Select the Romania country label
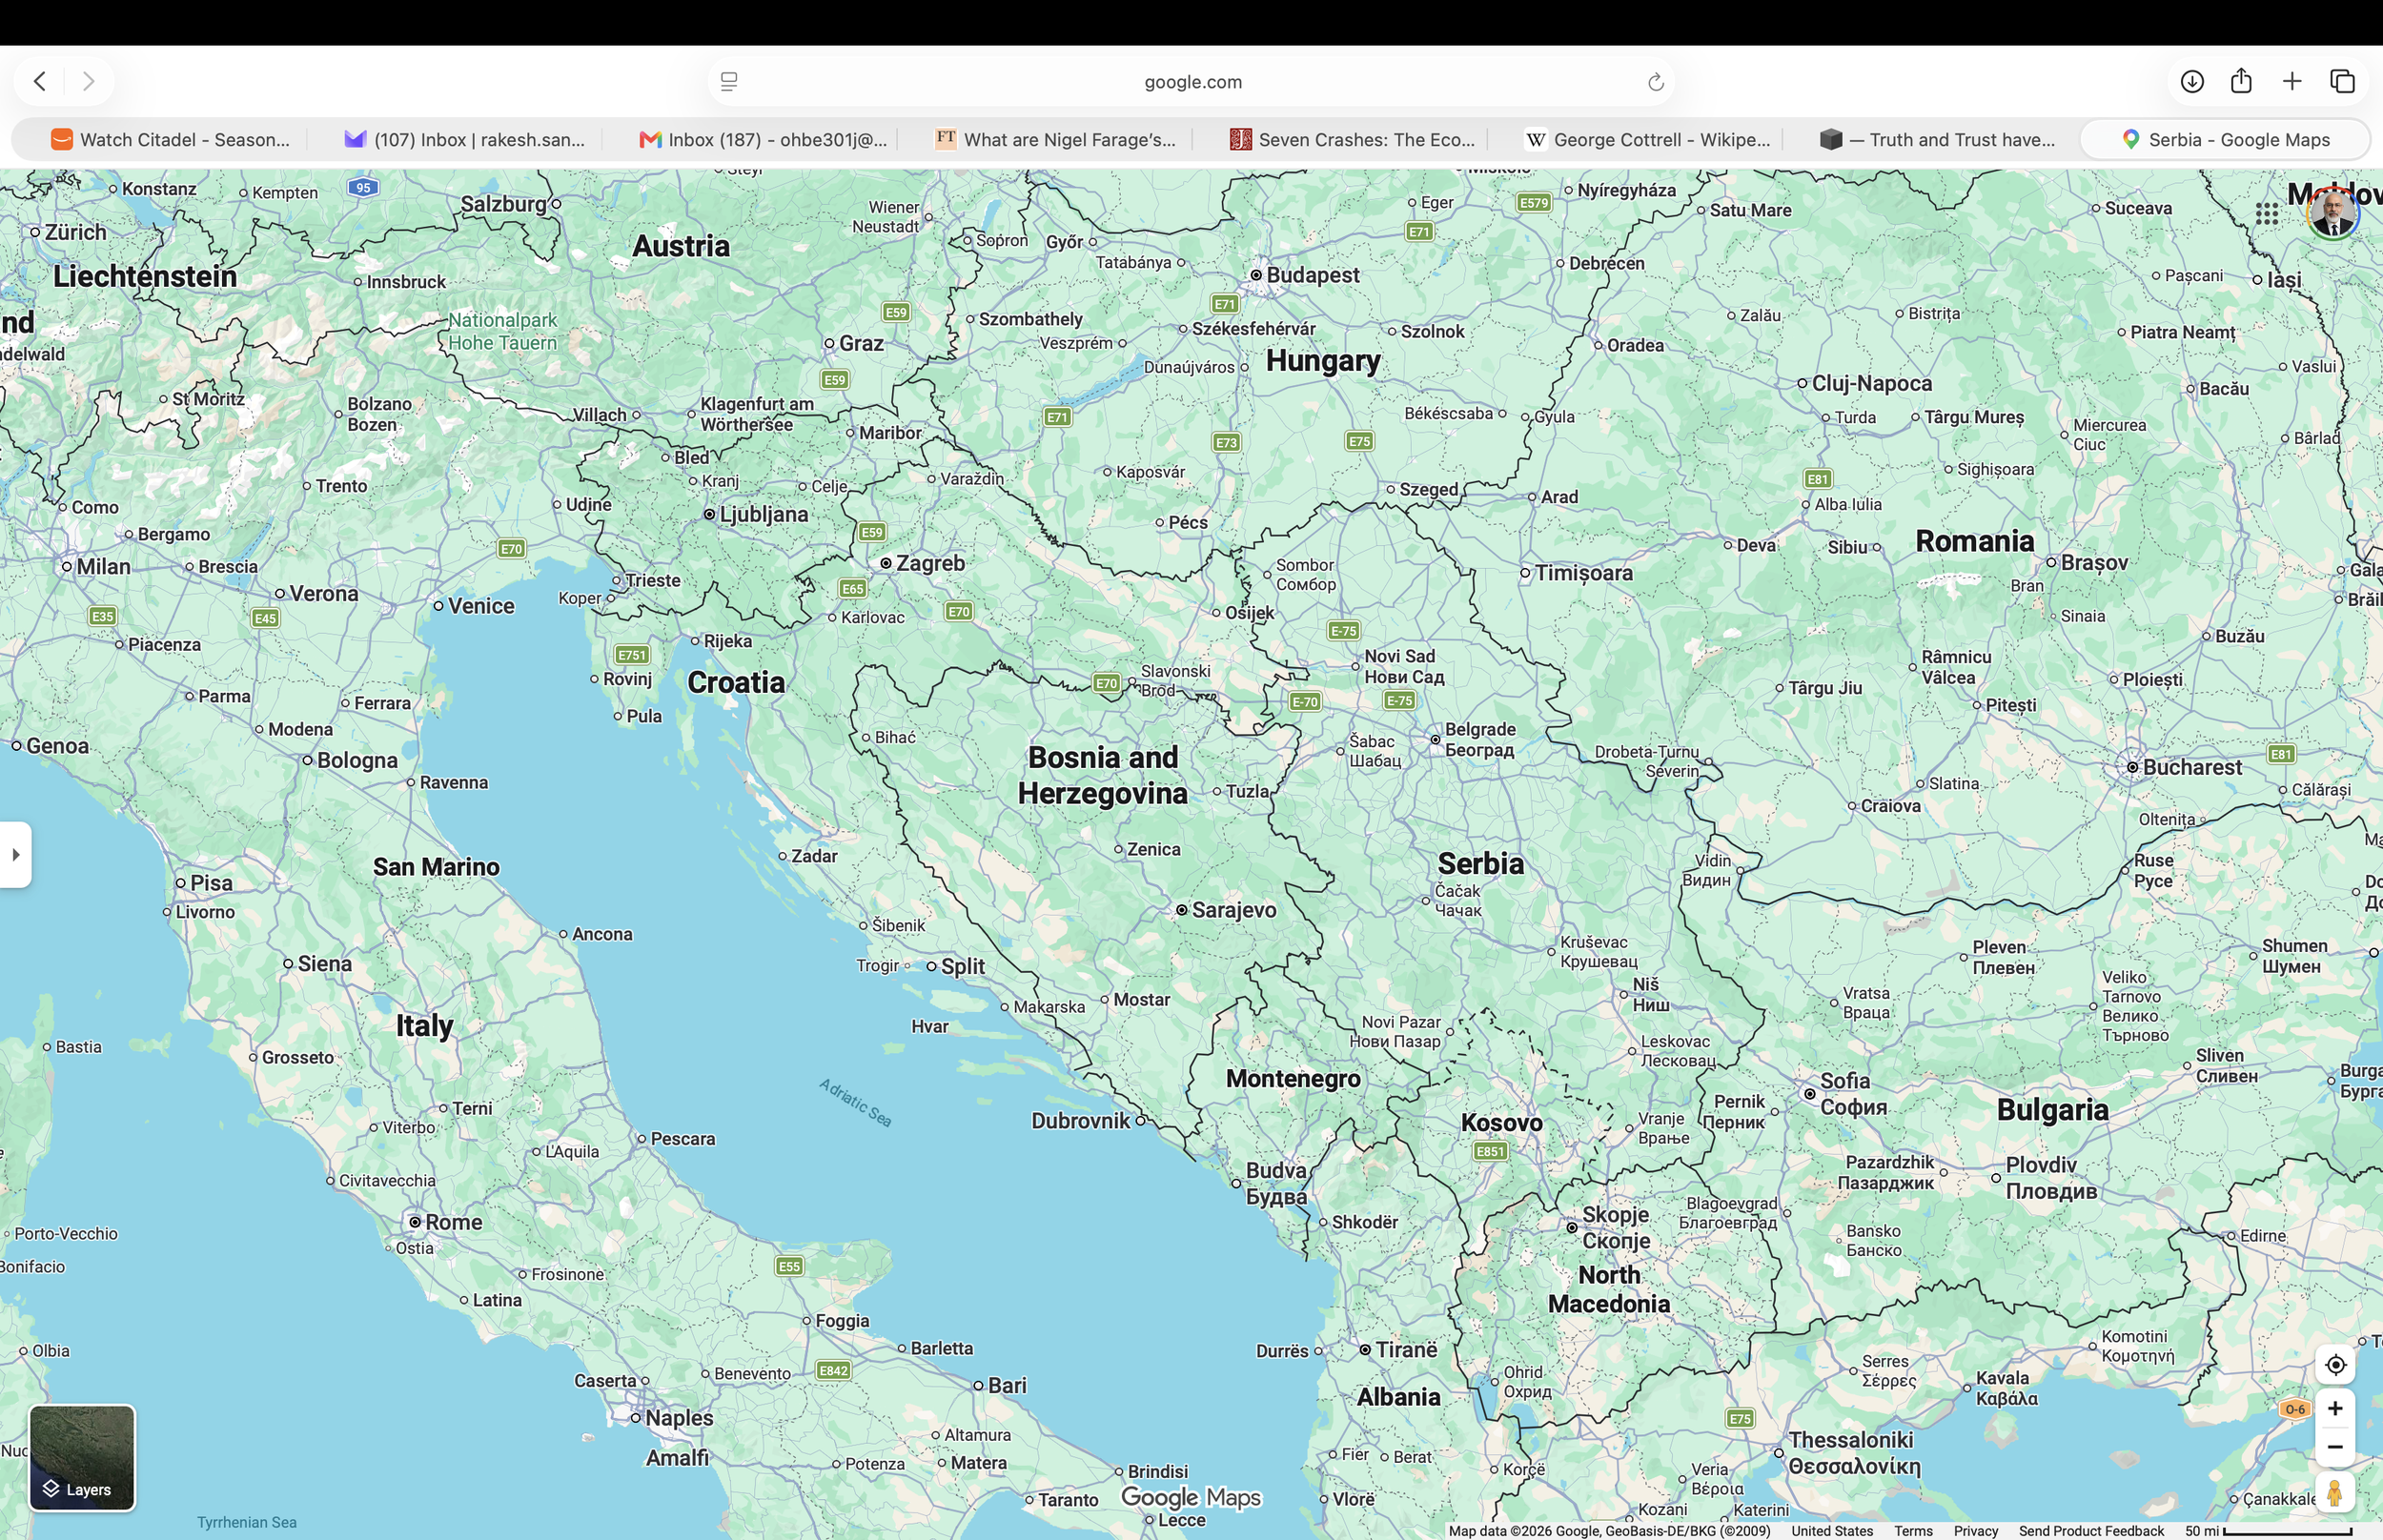The image size is (2383, 1540). (1975, 541)
